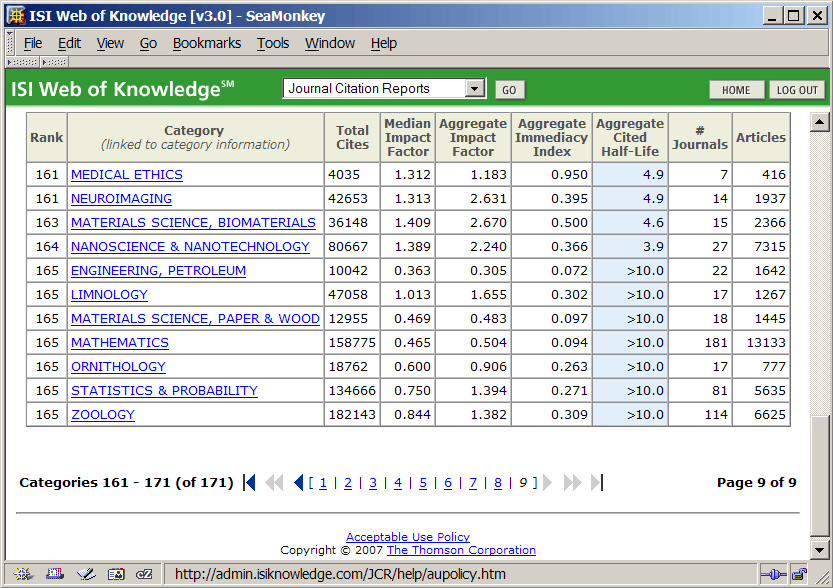
Task: Collapse the first toolbar grippy
Action: click(23, 62)
